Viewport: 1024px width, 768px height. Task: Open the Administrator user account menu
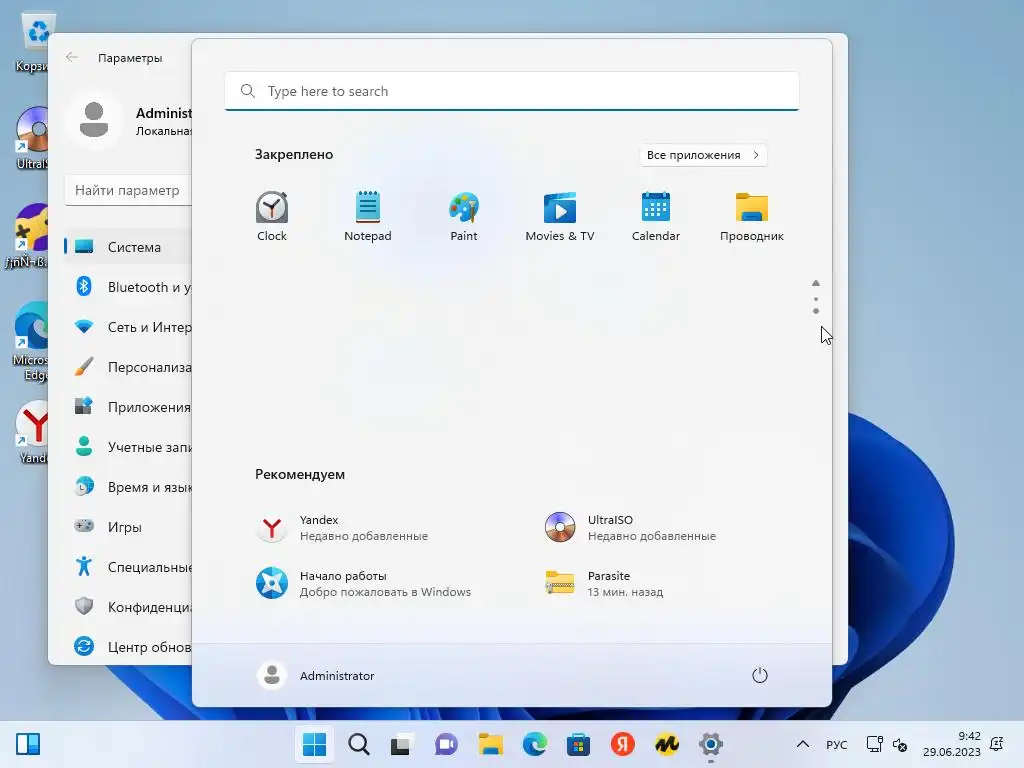[x=316, y=675]
